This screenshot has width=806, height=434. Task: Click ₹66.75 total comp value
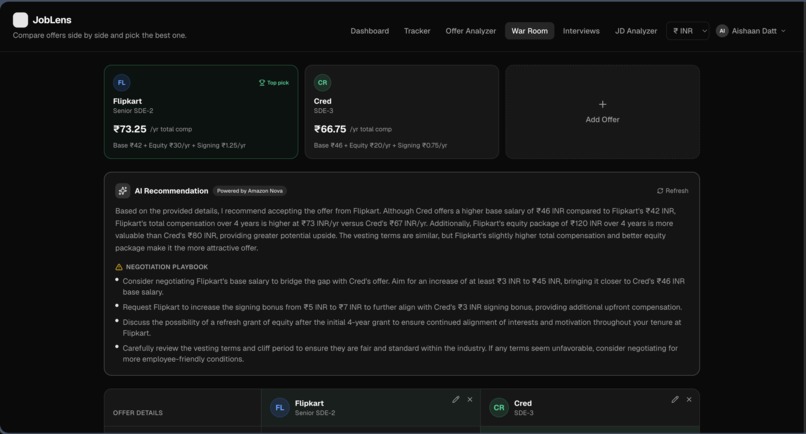(330, 129)
